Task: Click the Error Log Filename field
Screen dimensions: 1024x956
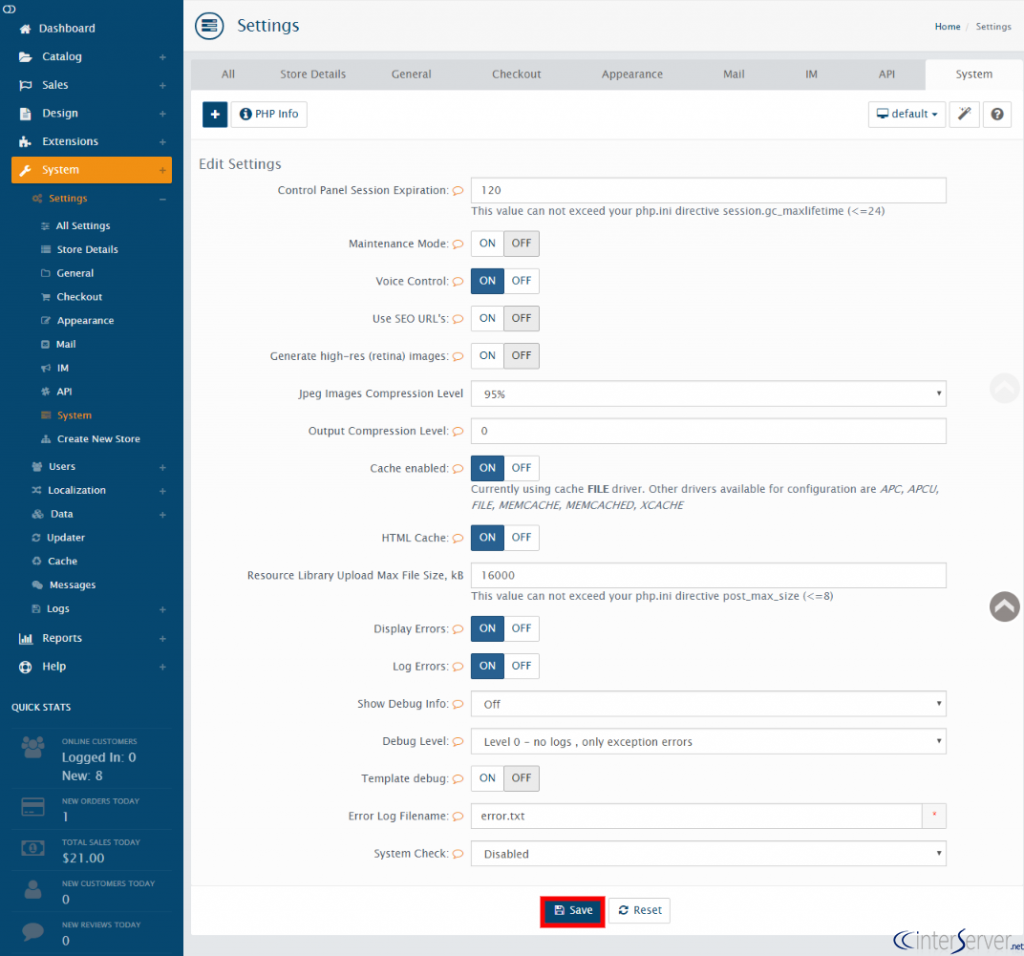Action: click(x=696, y=816)
